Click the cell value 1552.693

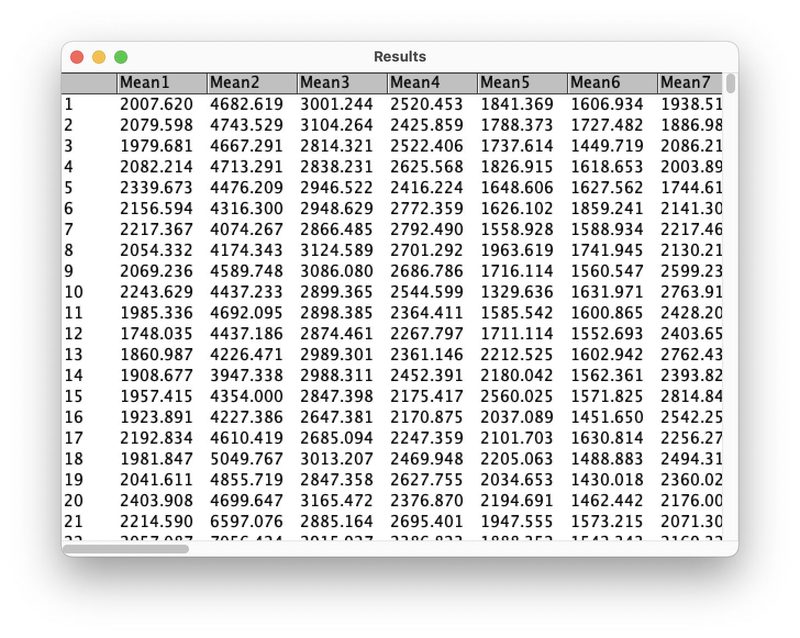[x=607, y=334]
